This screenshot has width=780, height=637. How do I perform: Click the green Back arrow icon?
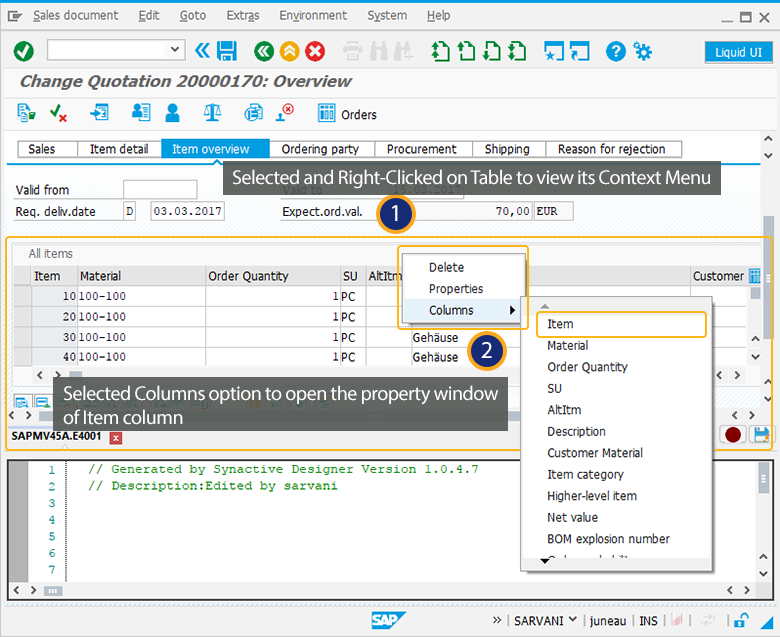click(x=264, y=51)
